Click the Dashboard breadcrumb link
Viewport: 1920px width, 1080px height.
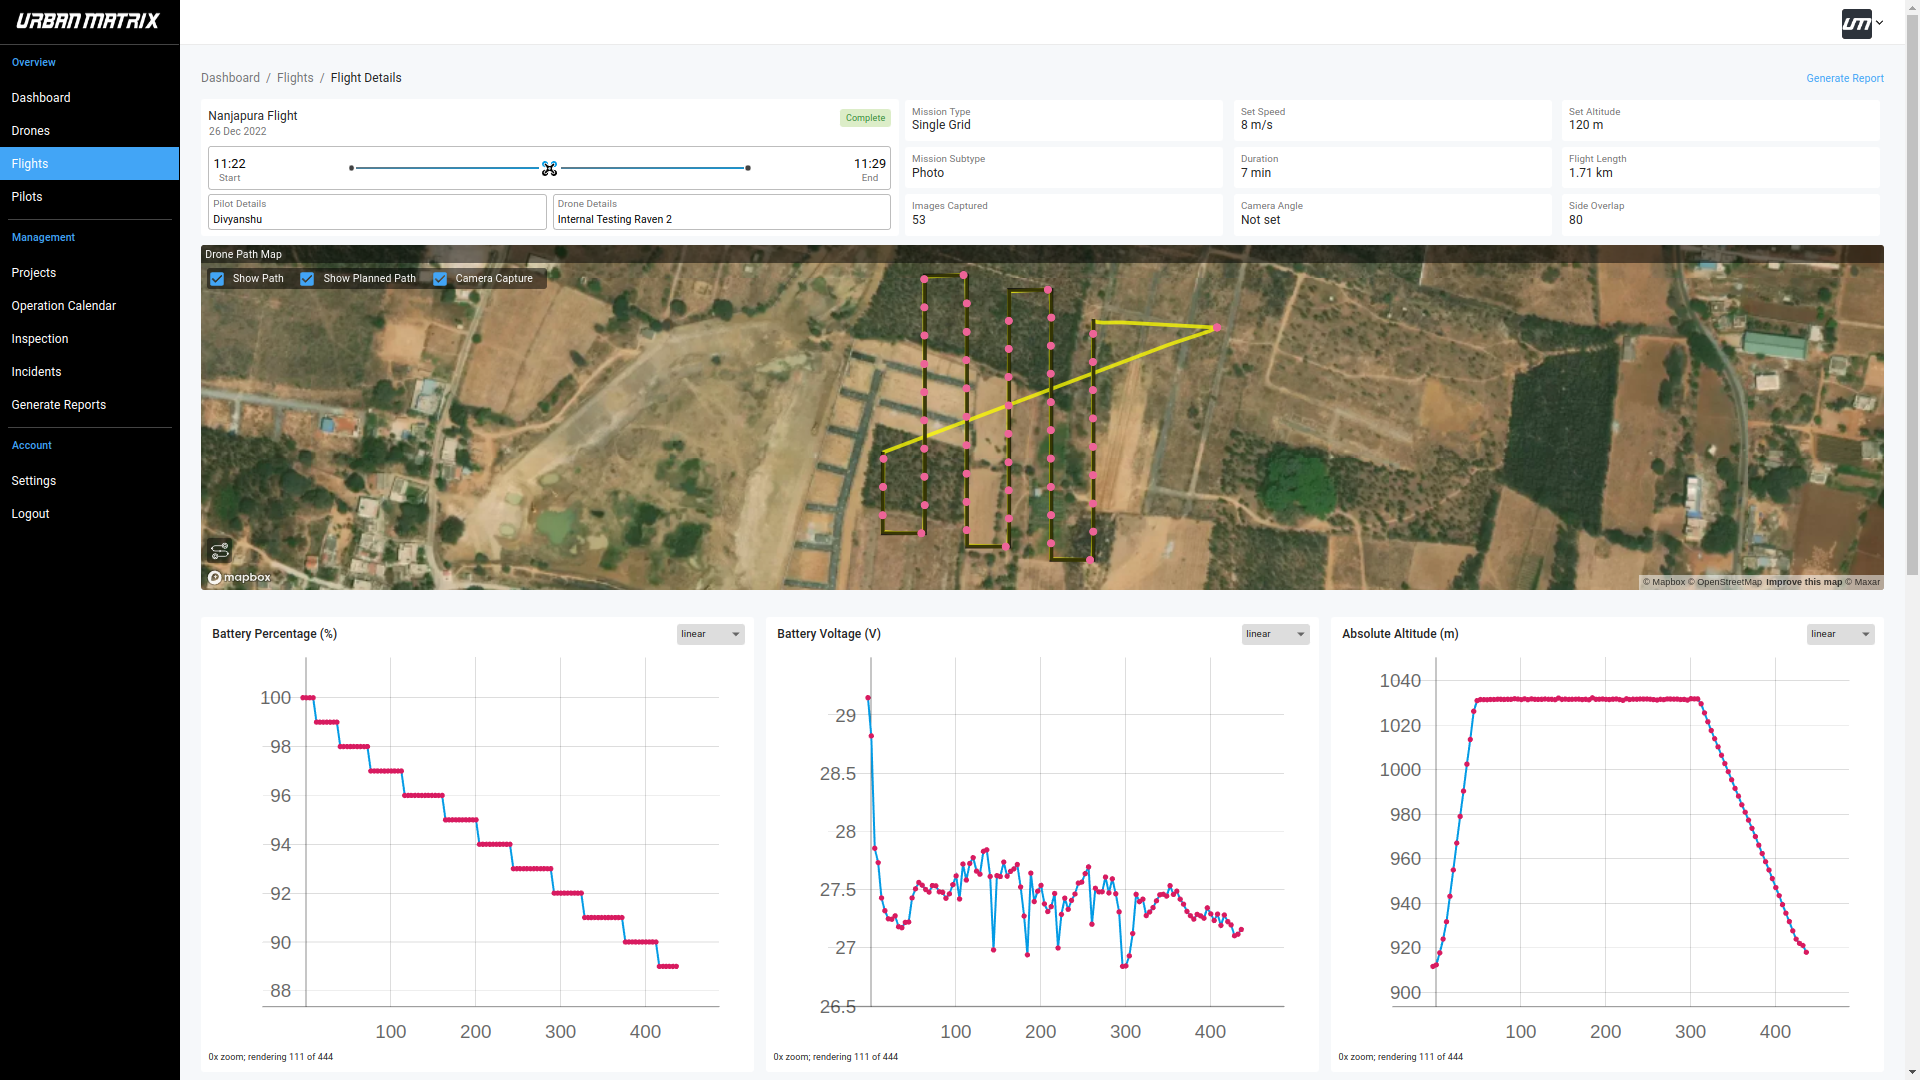click(x=229, y=76)
